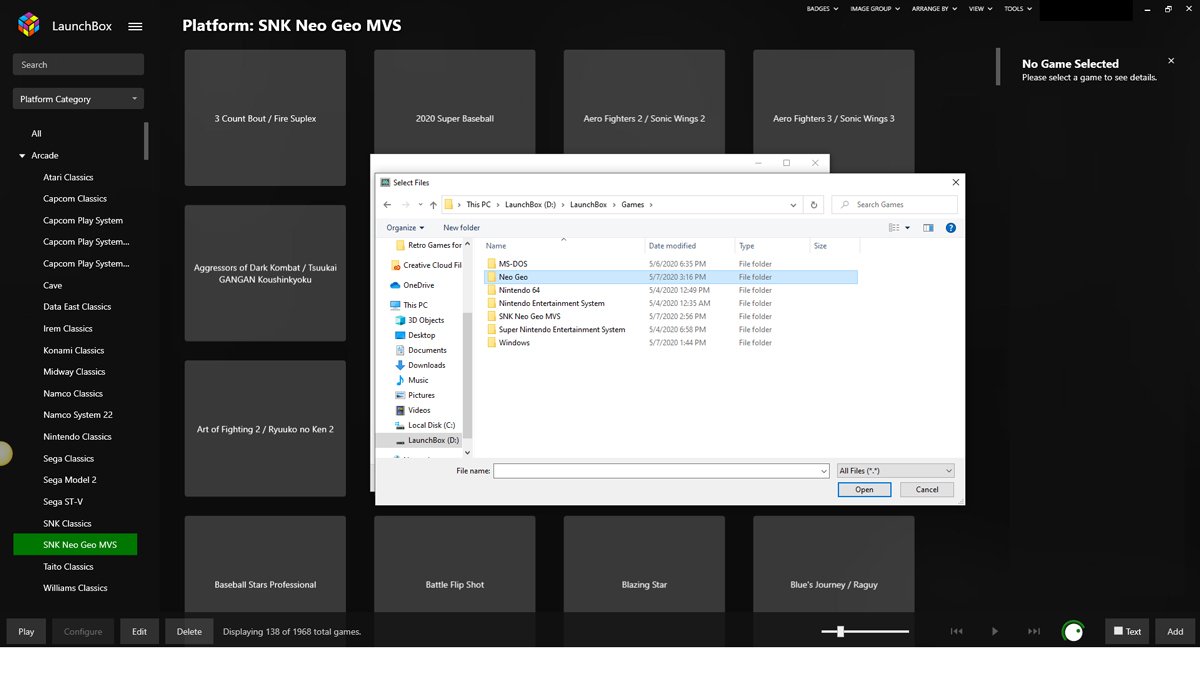
Task: Open the Platform Category dropdown
Action: coord(78,99)
